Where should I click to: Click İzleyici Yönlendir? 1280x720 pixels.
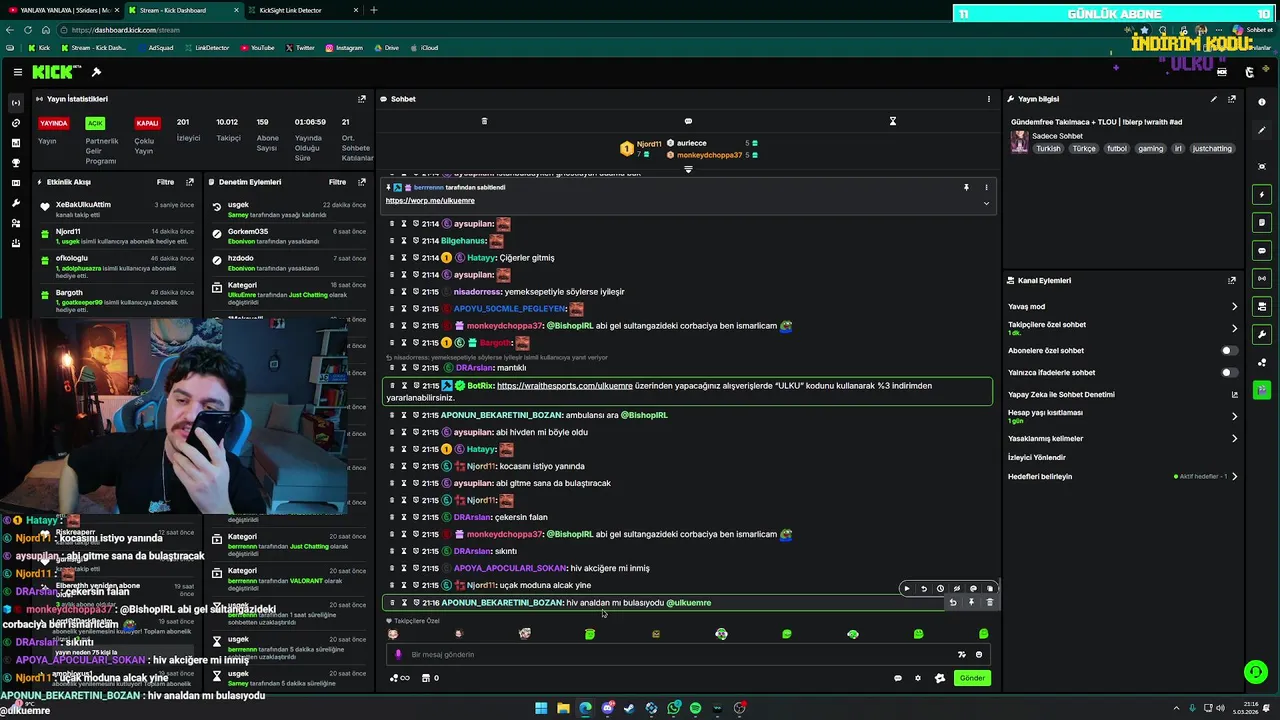coord(1037,458)
